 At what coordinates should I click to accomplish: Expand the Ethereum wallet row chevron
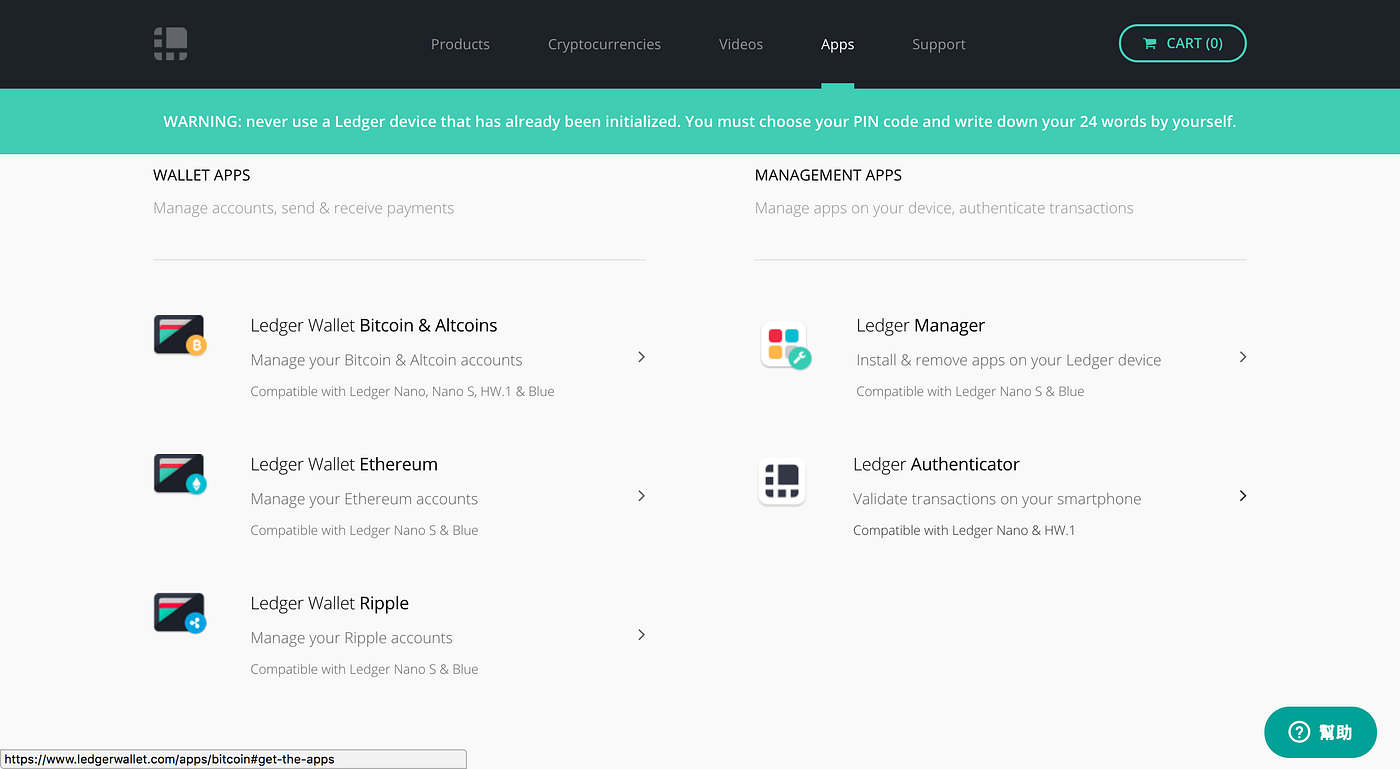point(641,496)
